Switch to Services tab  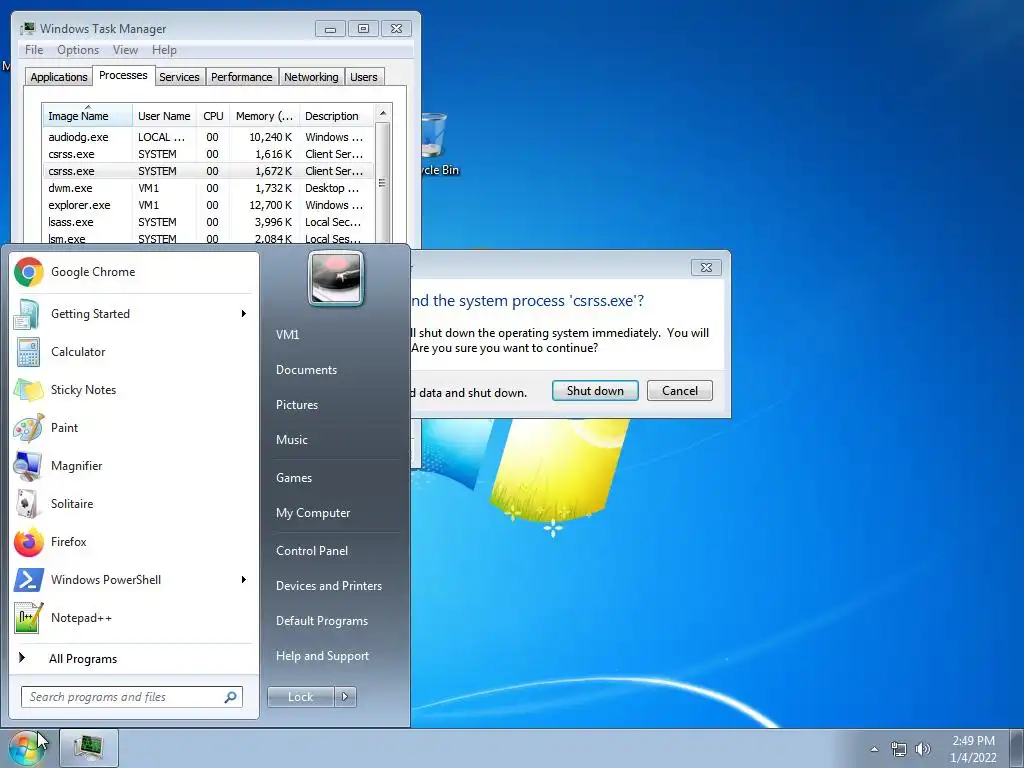coord(179,77)
